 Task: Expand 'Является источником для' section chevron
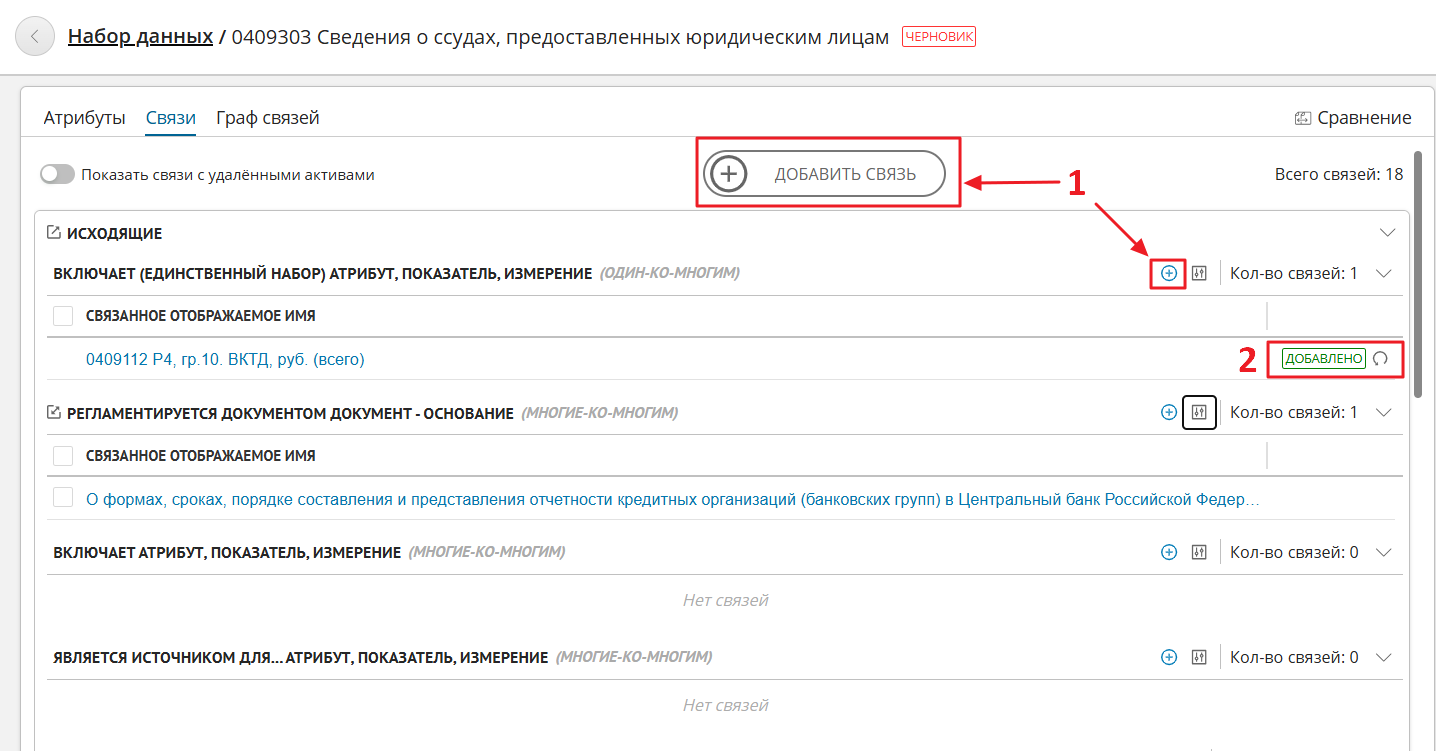coord(1384,657)
